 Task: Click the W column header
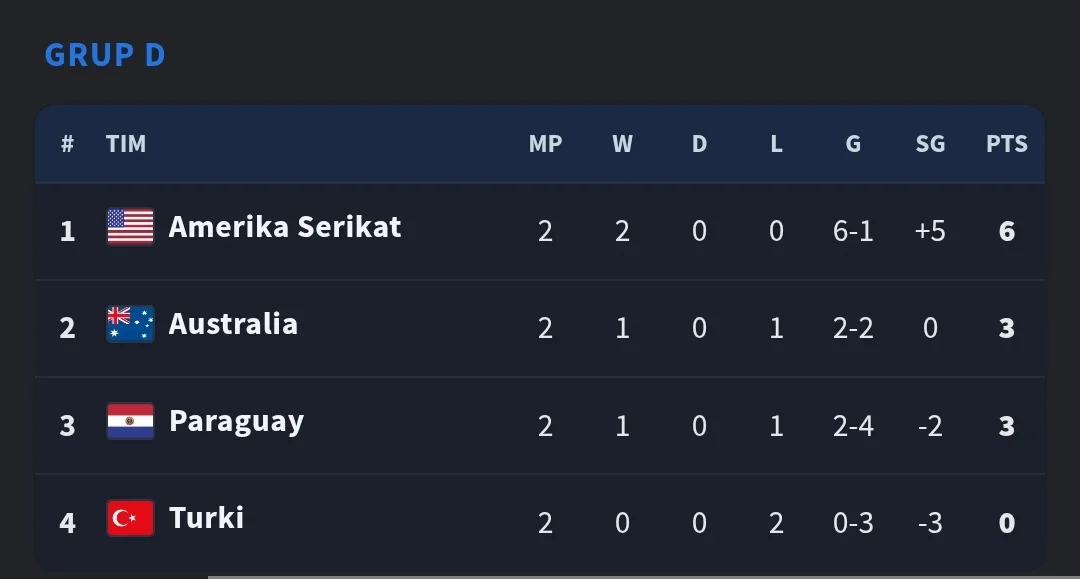[623, 144]
